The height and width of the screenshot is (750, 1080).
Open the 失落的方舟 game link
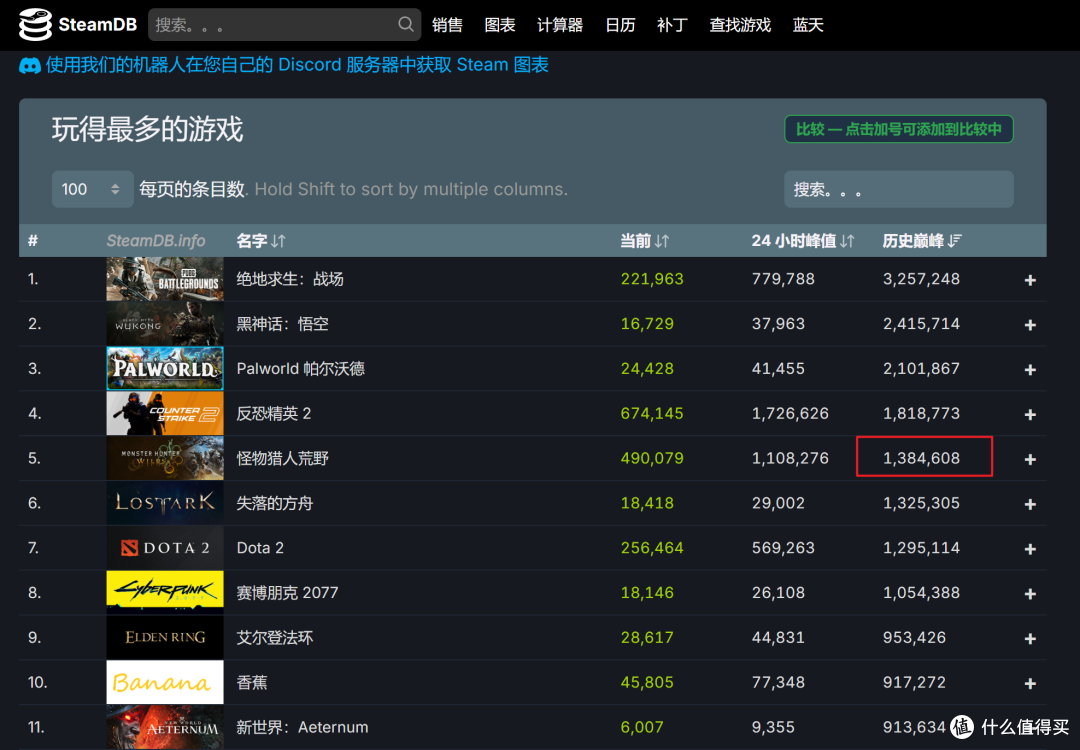point(275,503)
